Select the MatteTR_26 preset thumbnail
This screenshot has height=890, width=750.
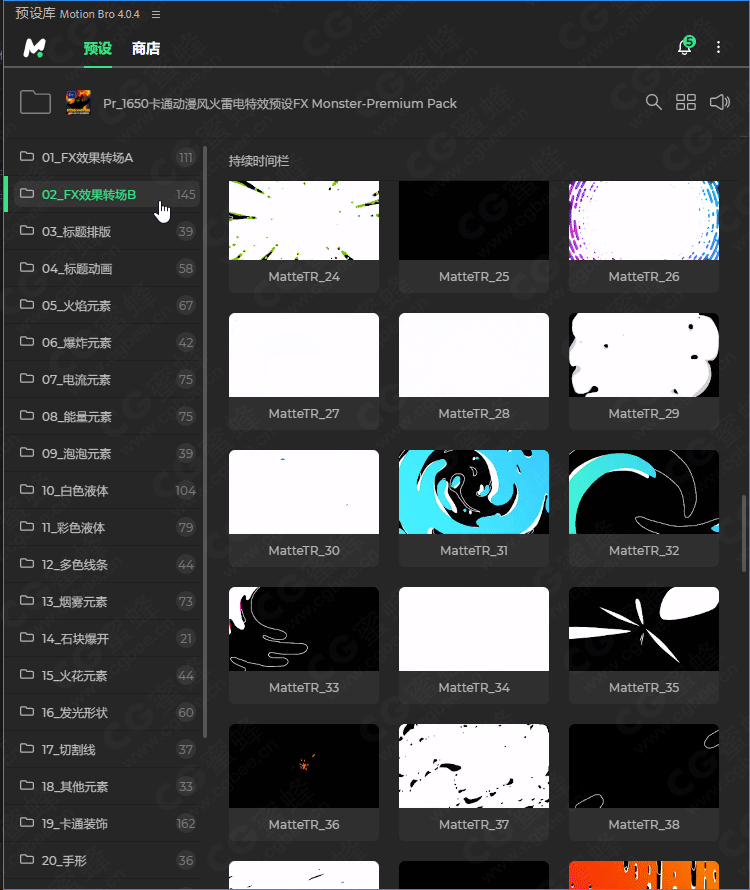tap(644, 220)
